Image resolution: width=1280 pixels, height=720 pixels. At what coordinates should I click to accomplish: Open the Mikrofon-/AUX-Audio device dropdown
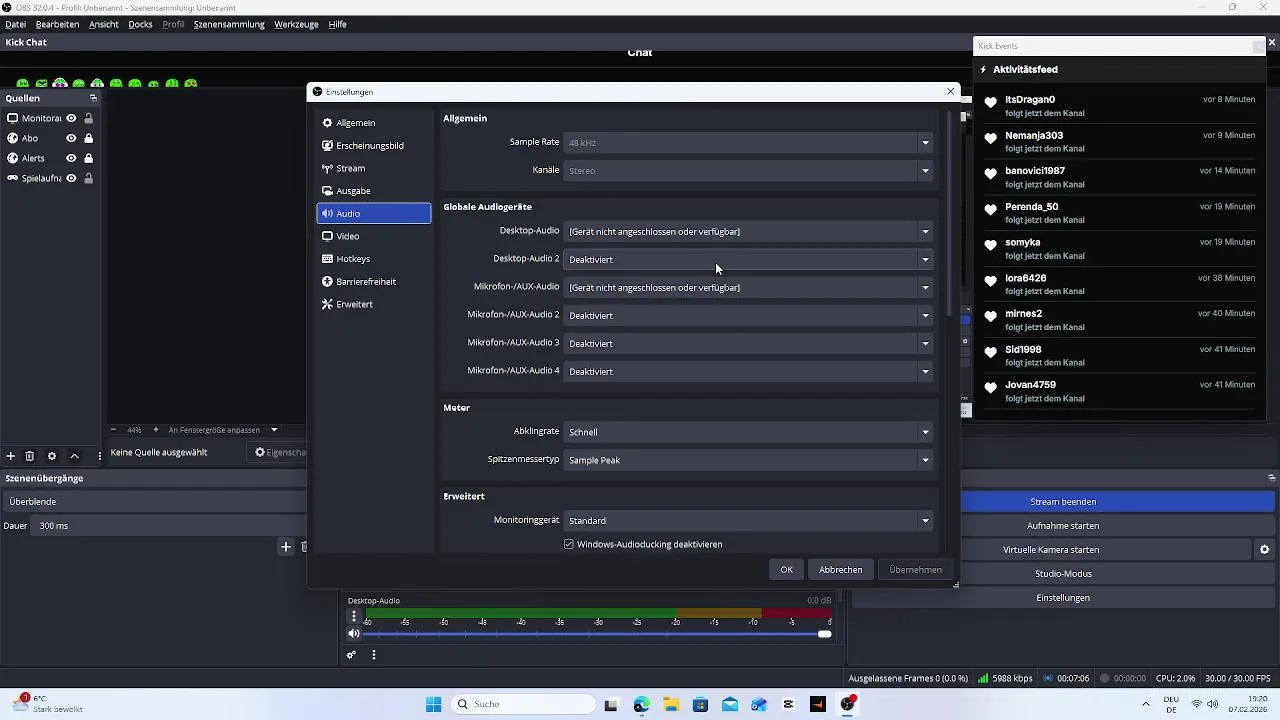[748, 287]
